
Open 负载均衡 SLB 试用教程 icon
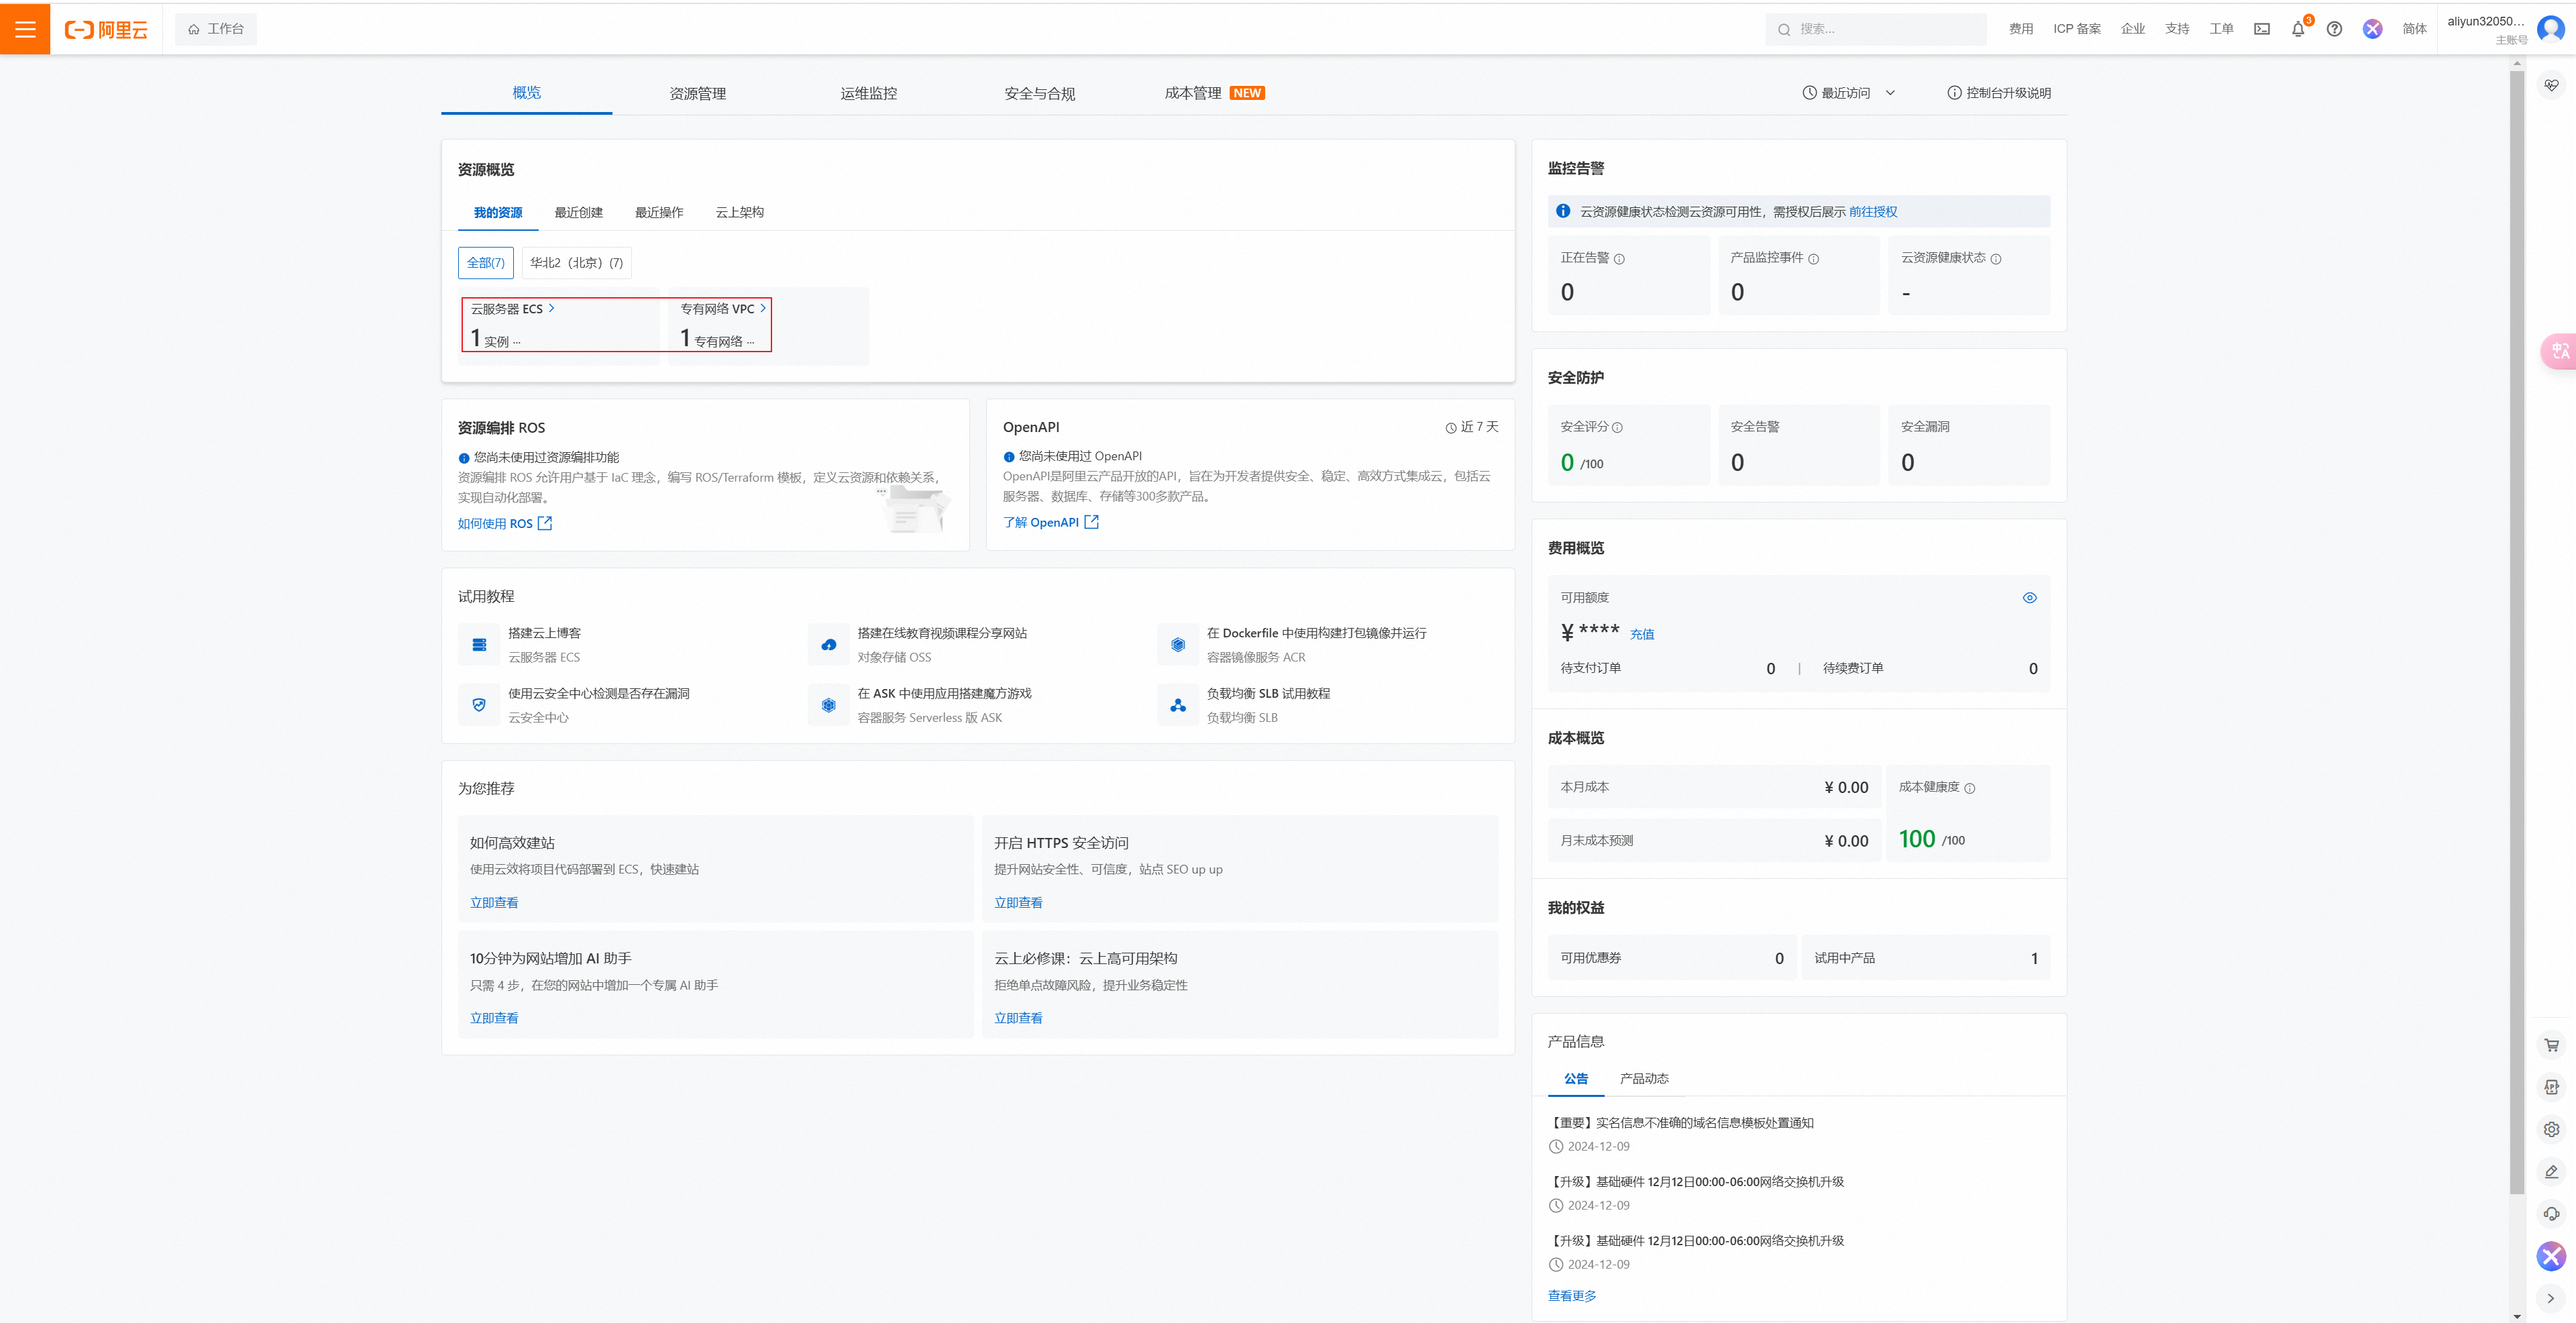tap(1178, 705)
